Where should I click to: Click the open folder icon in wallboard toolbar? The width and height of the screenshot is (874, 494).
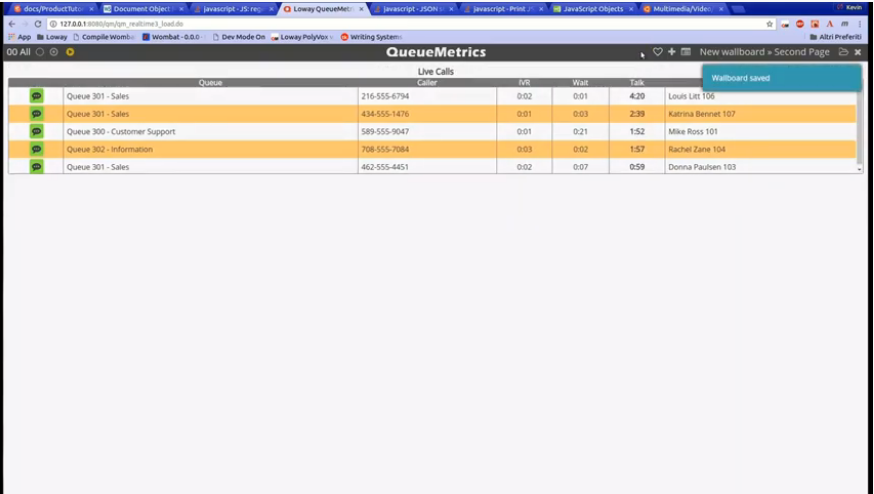[843, 52]
